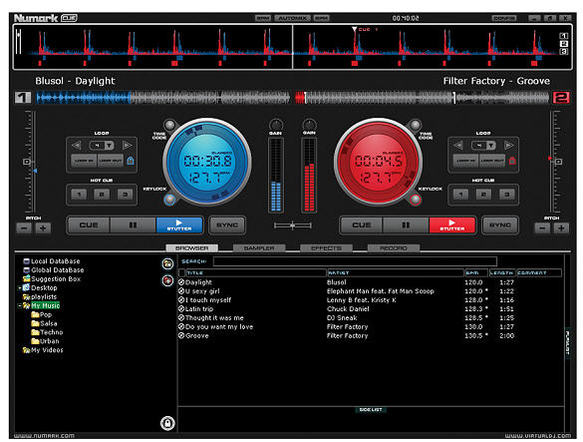
Task: Select waveform zoom level 3
Action: 564,51
